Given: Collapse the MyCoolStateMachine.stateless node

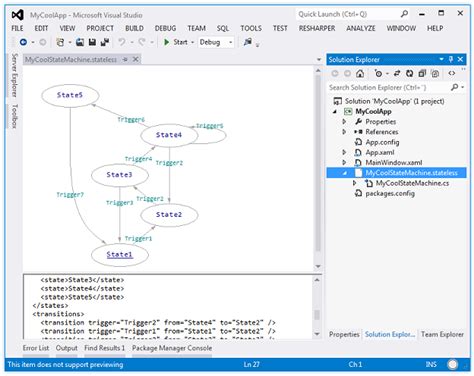Looking at the screenshot, I should coord(345,173).
